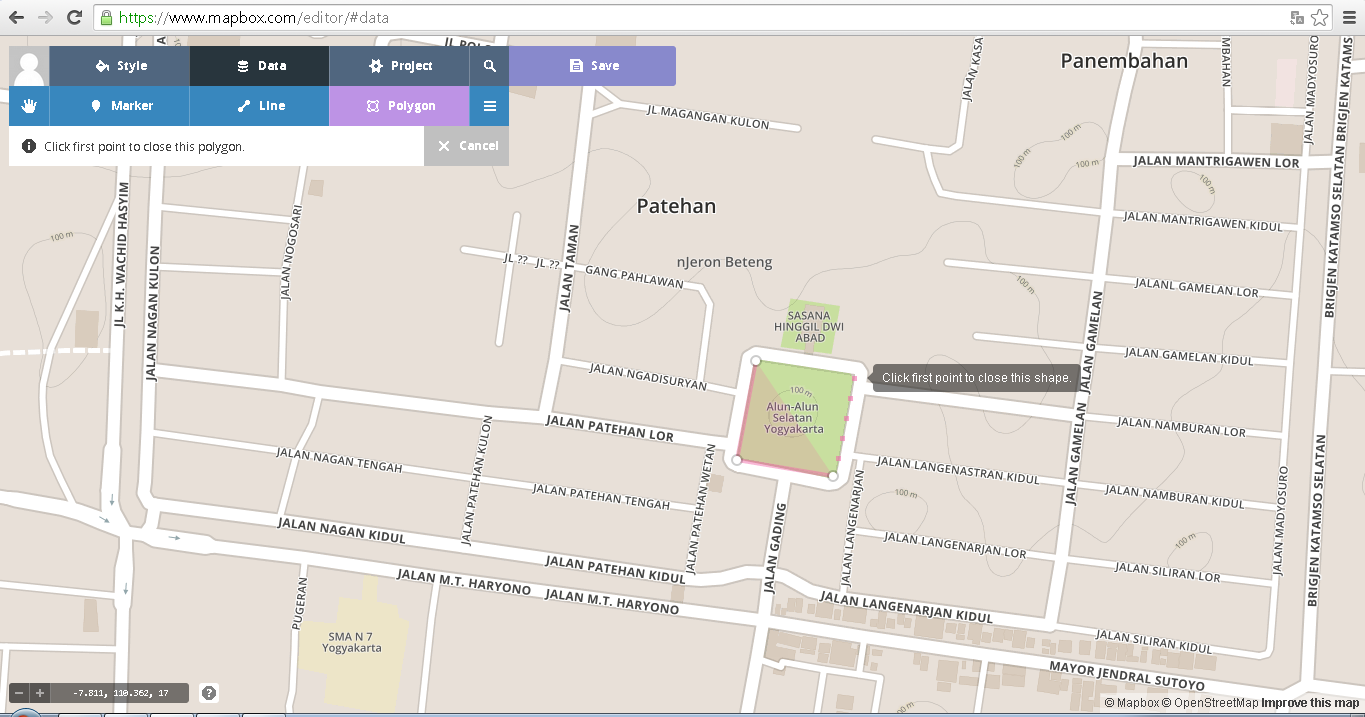
Task: Open the hamburger layers menu
Action: tap(489, 105)
